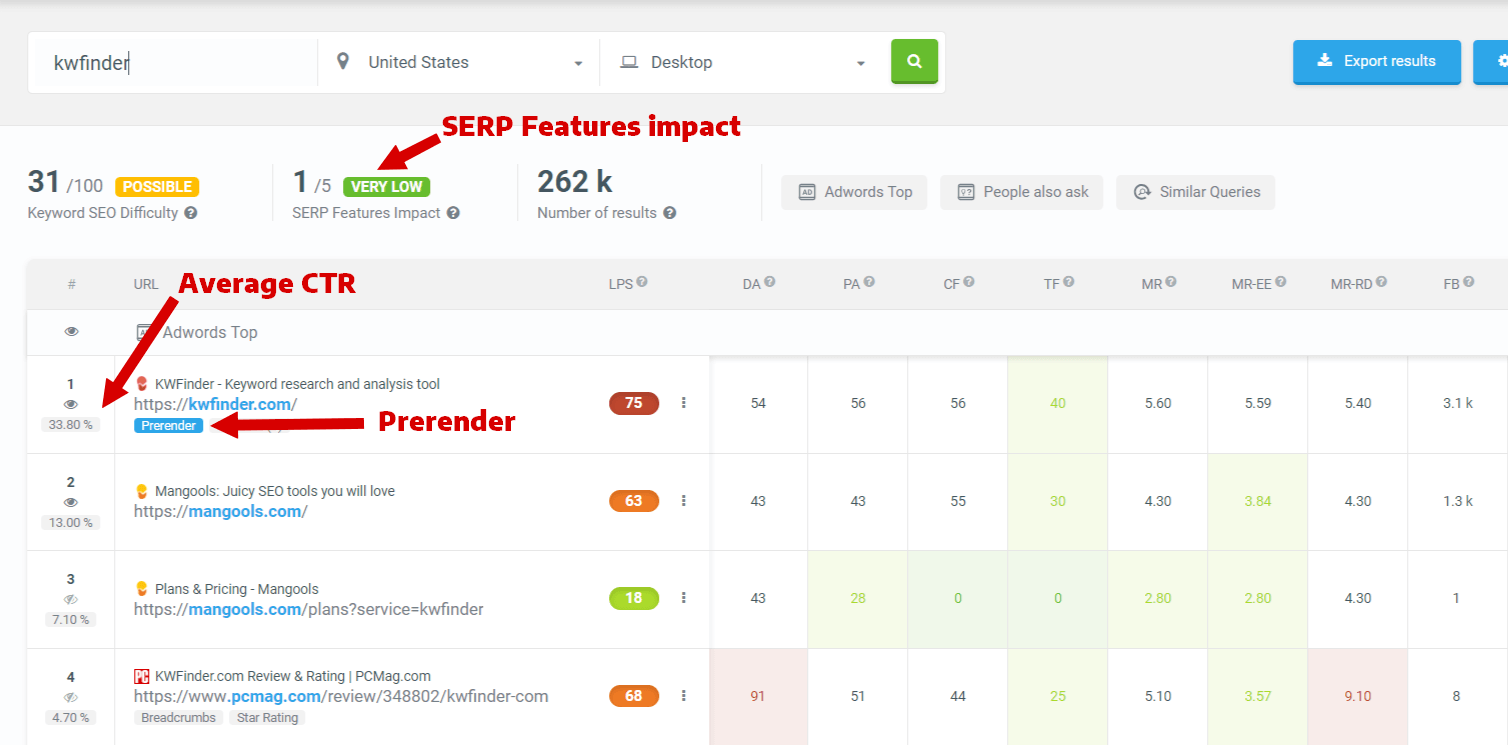Toggle eye icon for rank 3 result
Image resolution: width=1508 pixels, height=745 pixels.
(71, 600)
